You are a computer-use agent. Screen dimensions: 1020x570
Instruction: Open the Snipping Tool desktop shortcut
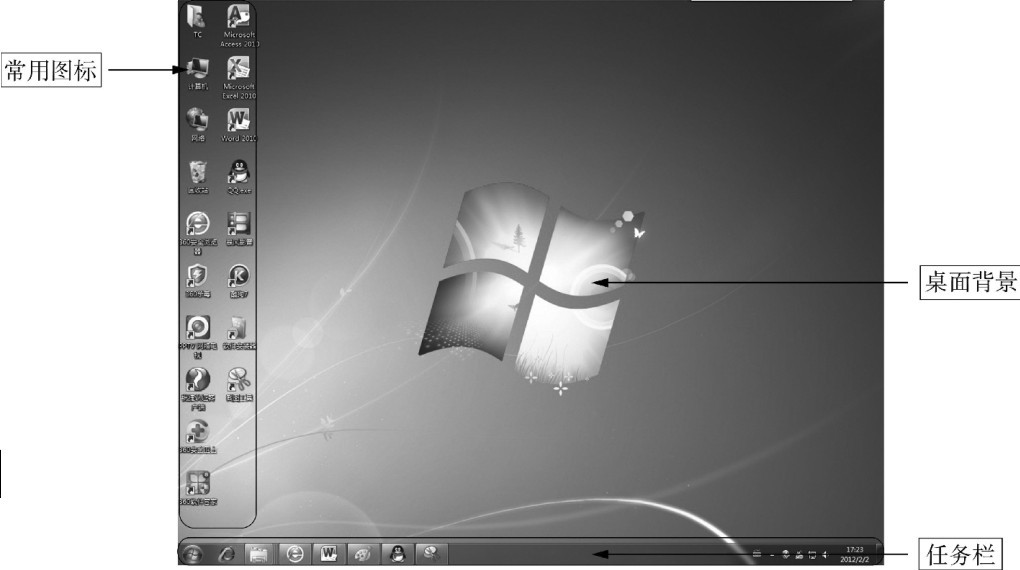click(239, 384)
